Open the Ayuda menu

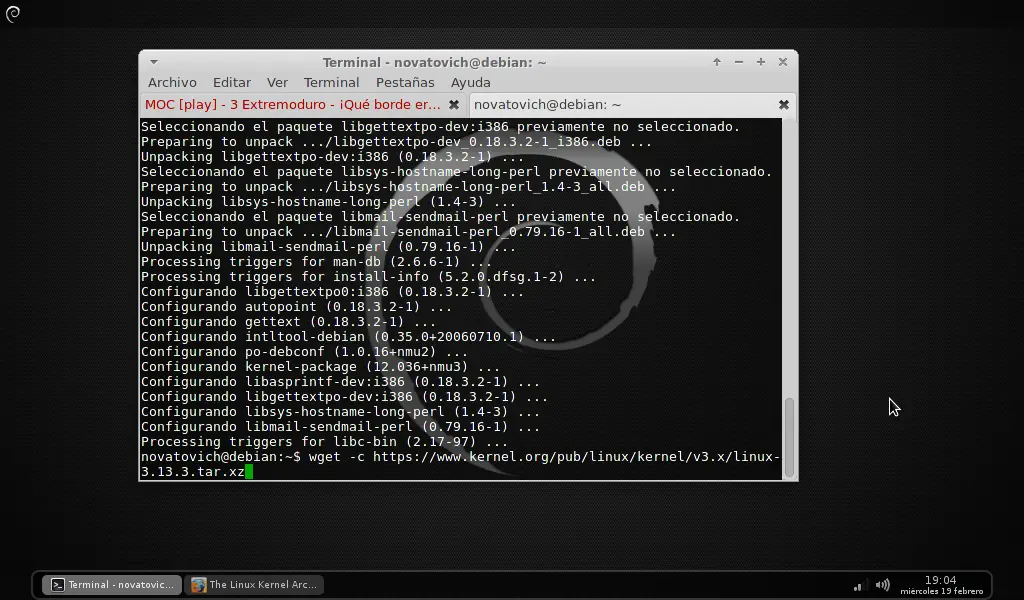[470, 82]
